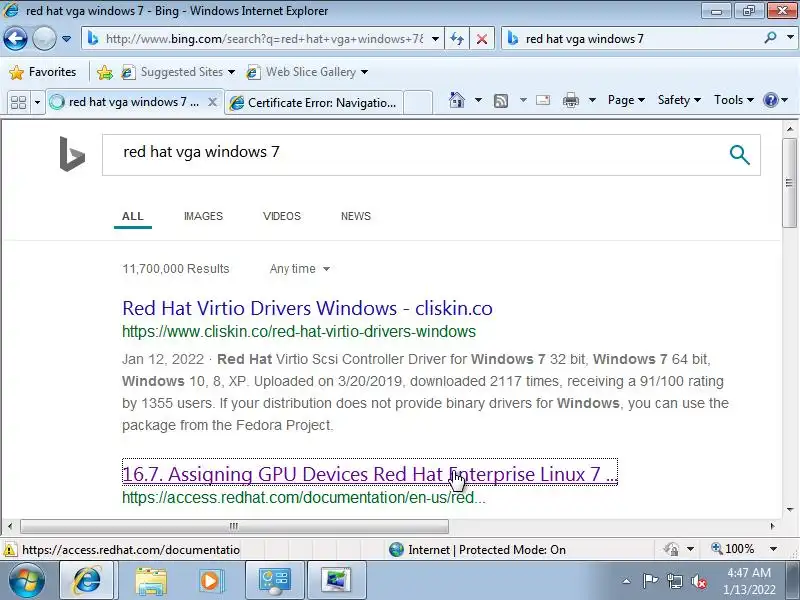This screenshot has height=600, width=800.
Task: Click 'Internet | Protected Mode: On' status
Action: pos(477,550)
